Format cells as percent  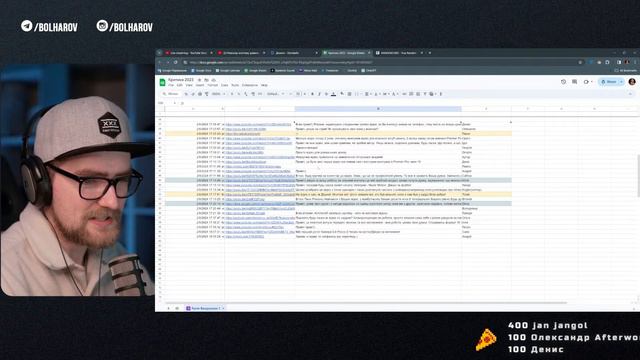239,94
